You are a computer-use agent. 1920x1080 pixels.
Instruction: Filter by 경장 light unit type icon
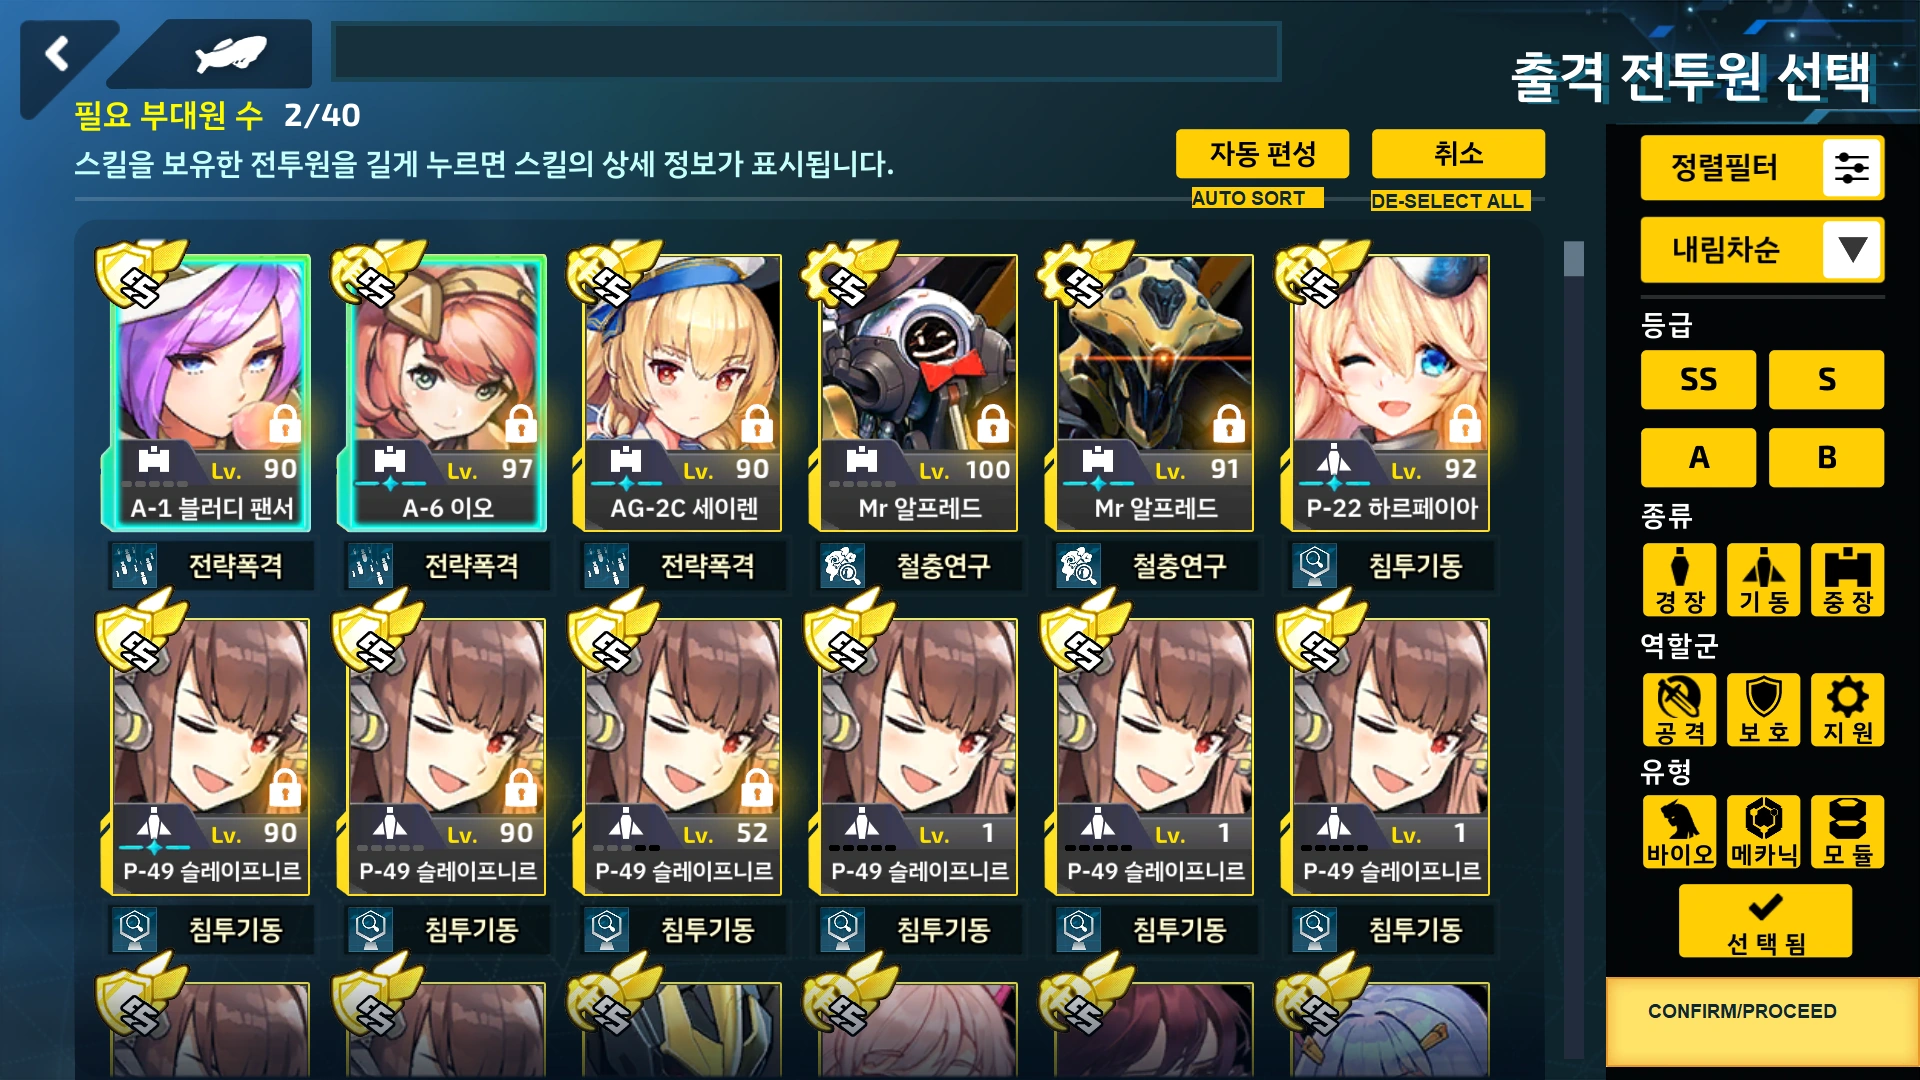1679,580
